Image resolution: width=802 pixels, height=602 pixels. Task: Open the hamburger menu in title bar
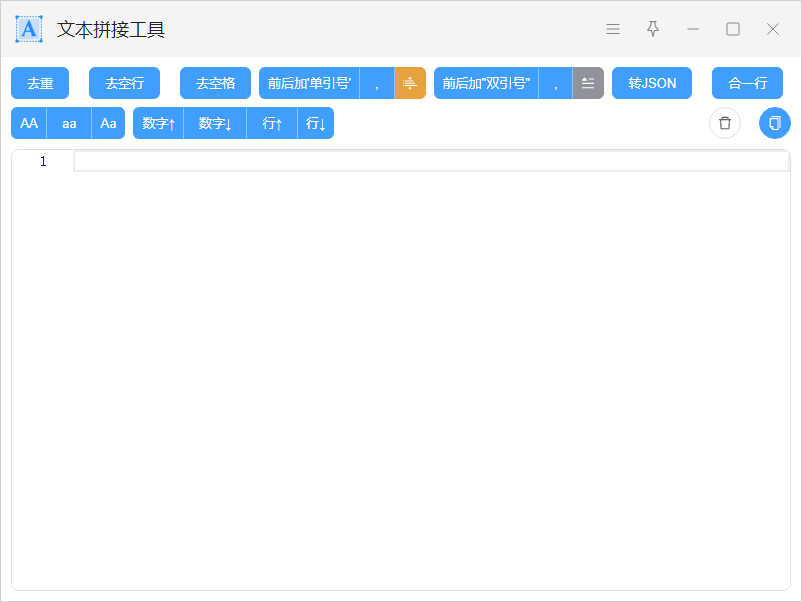(x=613, y=29)
